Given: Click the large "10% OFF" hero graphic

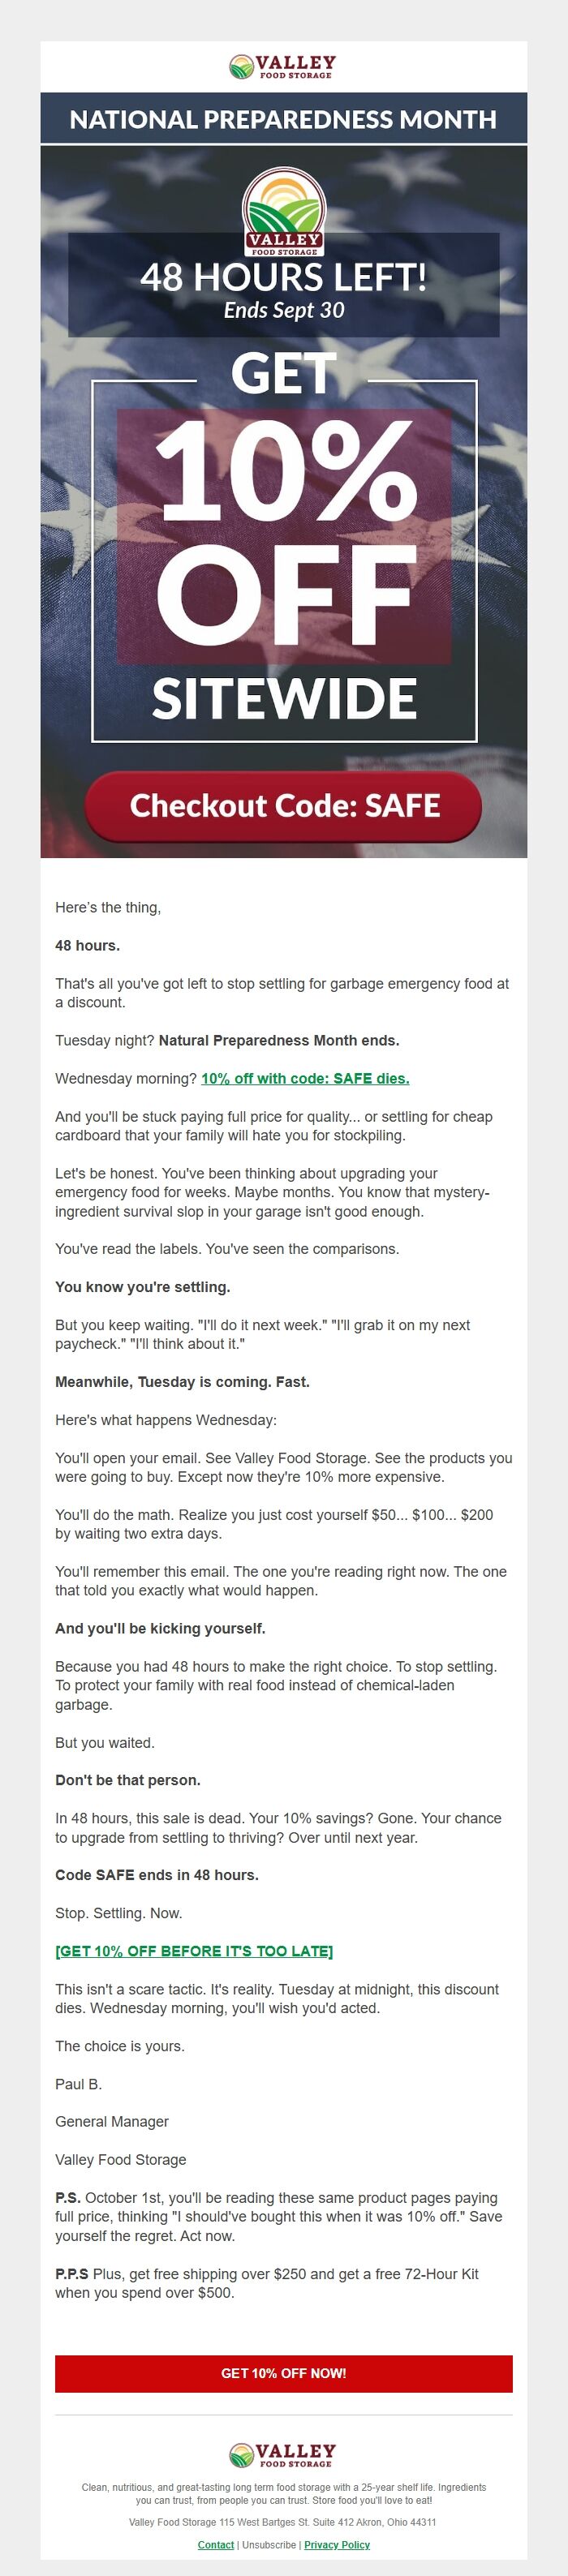Looking at the screenshot, I should pyautogui.click(x=285, y=530).
